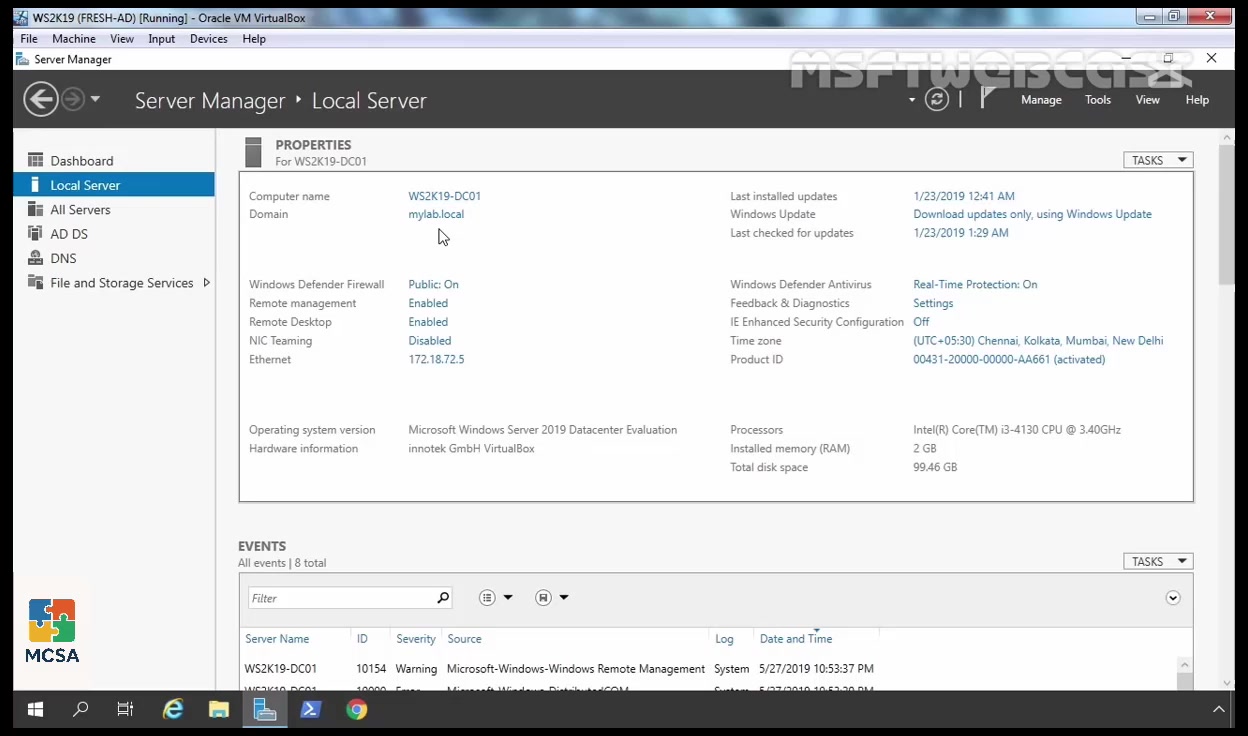Go back using the Server Manager back arrow

coord(41,99)
